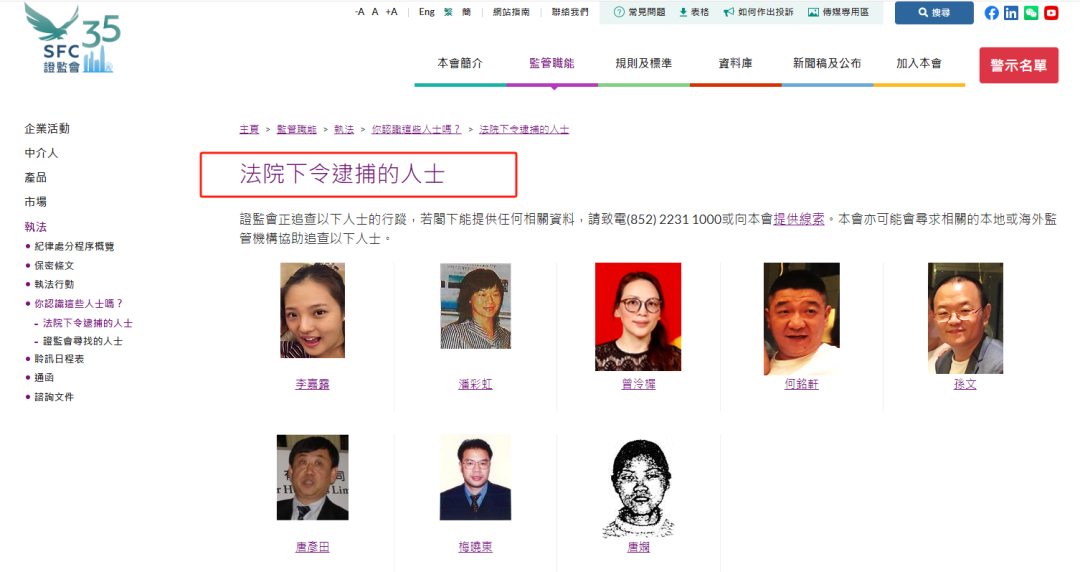This screenshot has width=1080, height=572.
Task: Open the LinkedIn icon in header
Action: (1011, 12)
